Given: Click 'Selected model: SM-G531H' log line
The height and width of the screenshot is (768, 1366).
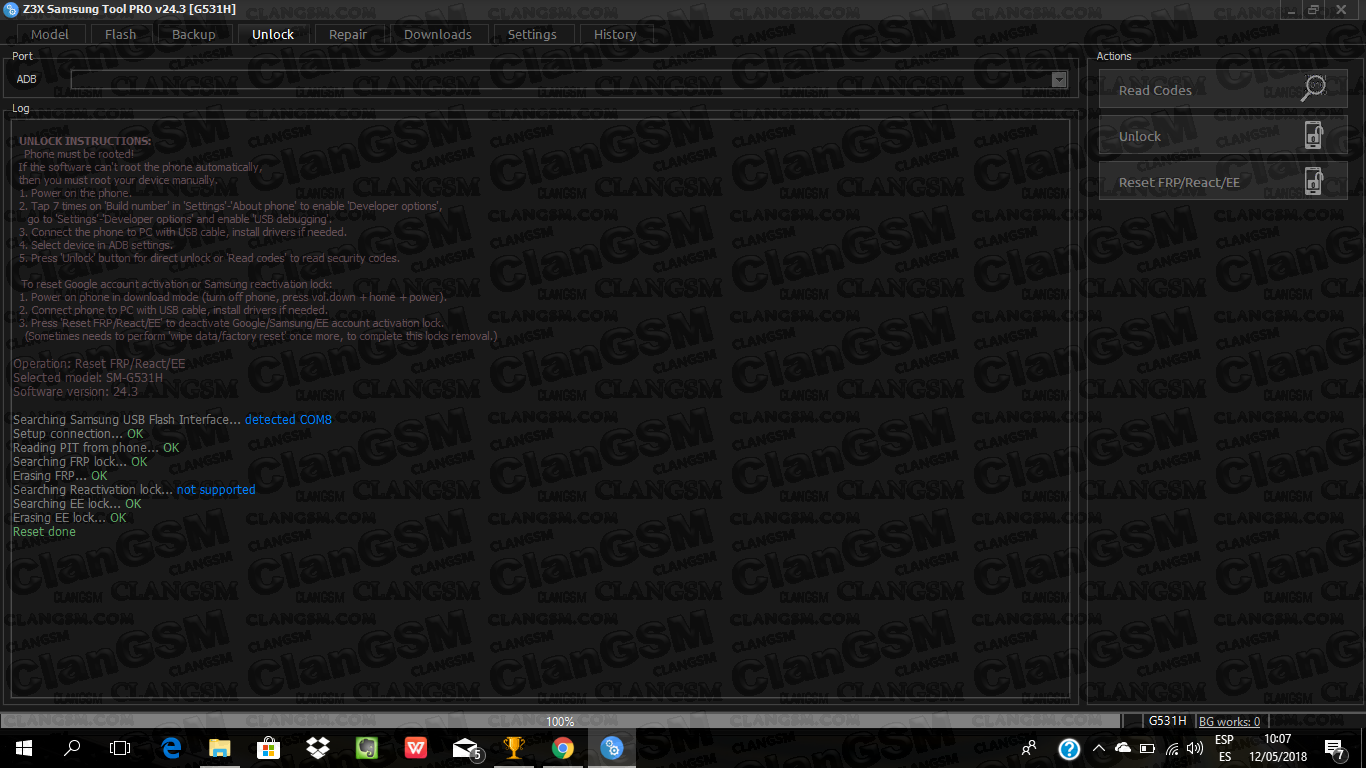Looking at the screenshot, I should pyautogui.click(x=88, y=378).
